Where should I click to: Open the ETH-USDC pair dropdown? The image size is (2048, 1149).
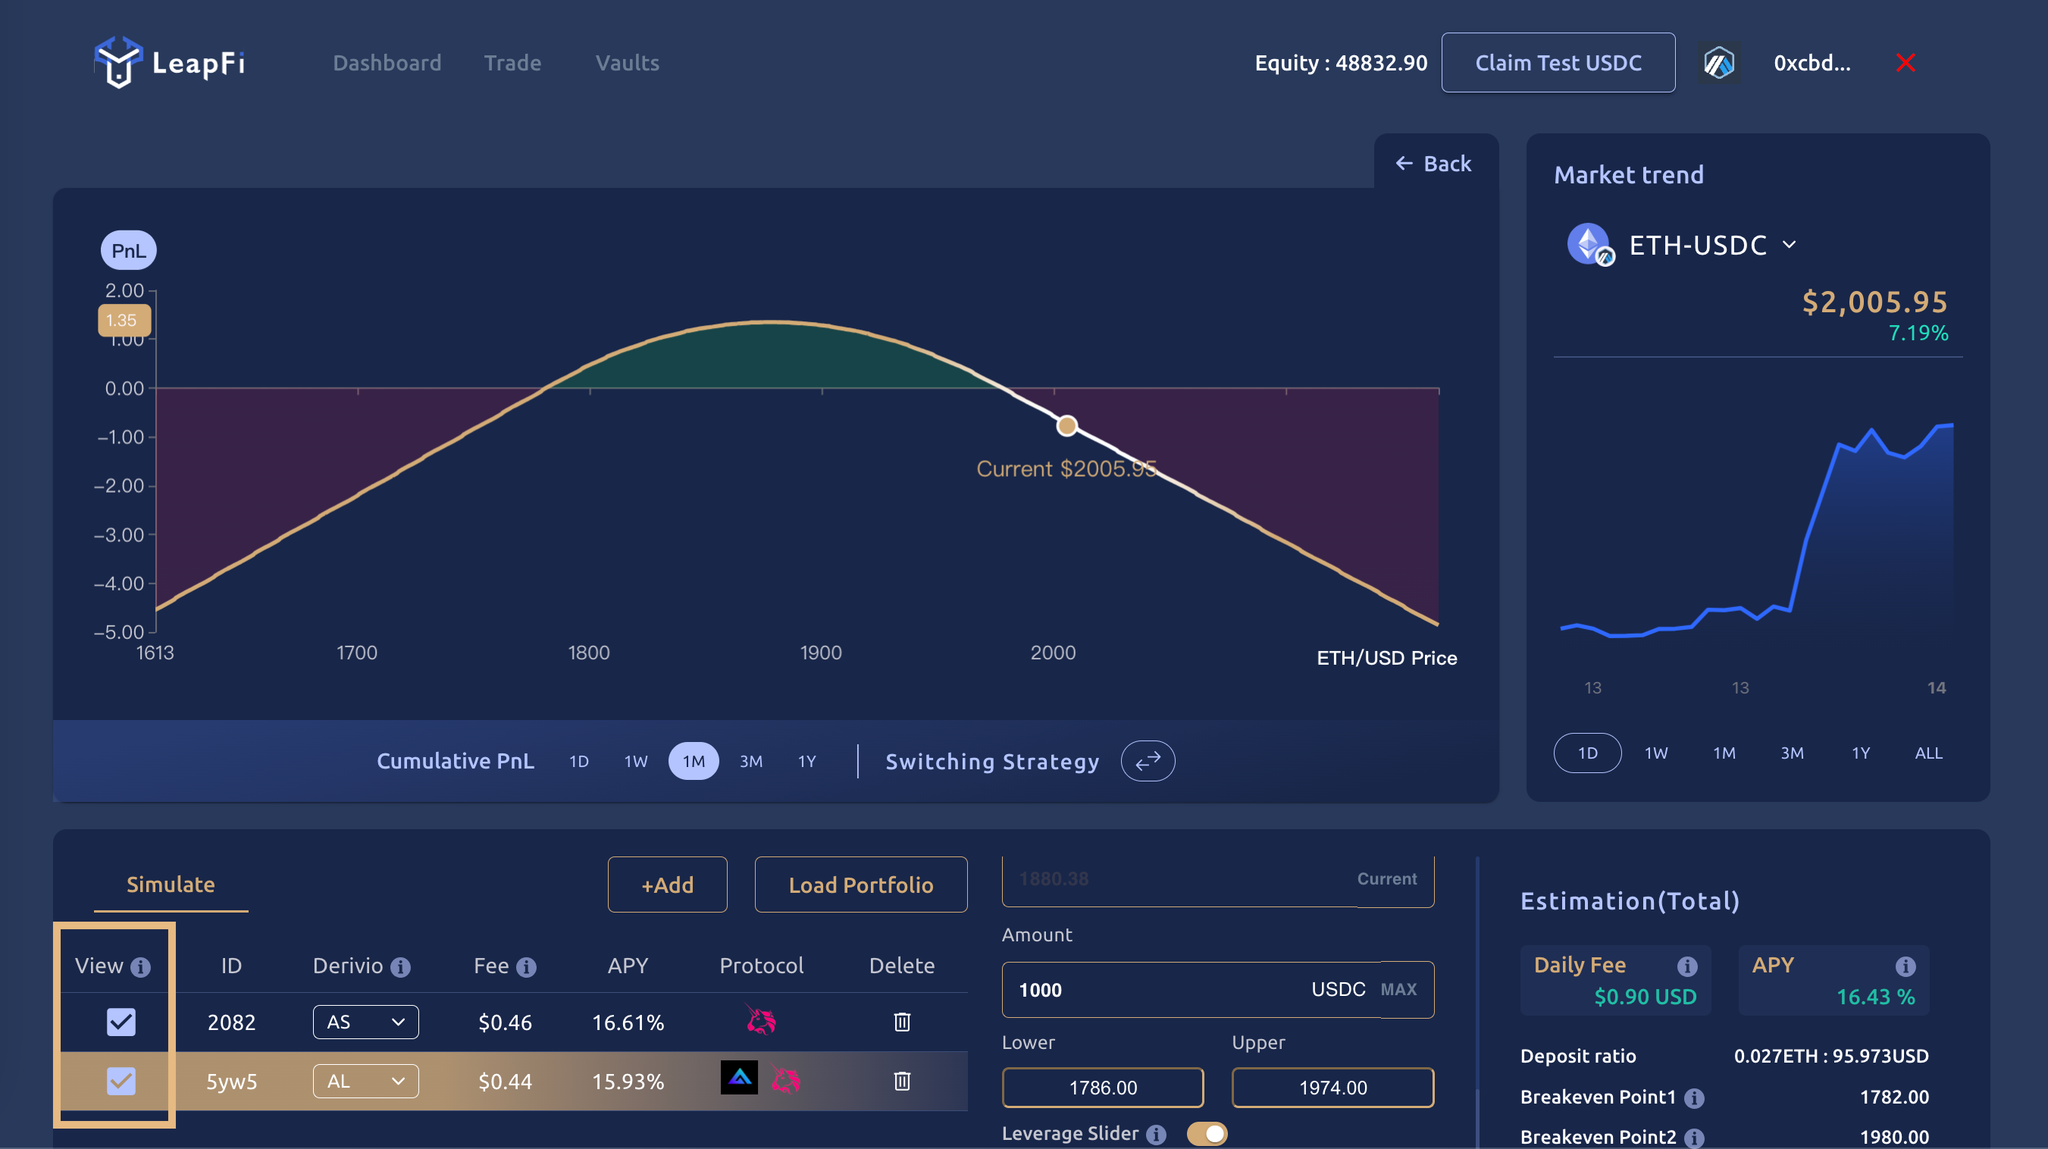point(1712,245)
